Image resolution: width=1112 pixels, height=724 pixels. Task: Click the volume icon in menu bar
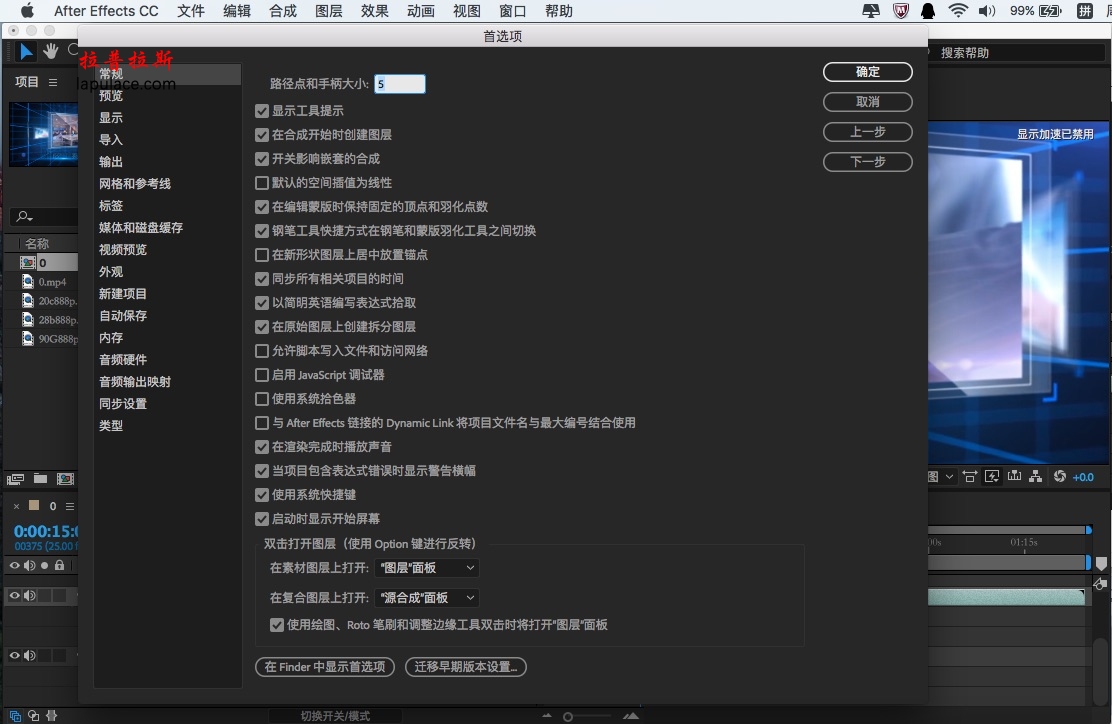pos(986,11)
